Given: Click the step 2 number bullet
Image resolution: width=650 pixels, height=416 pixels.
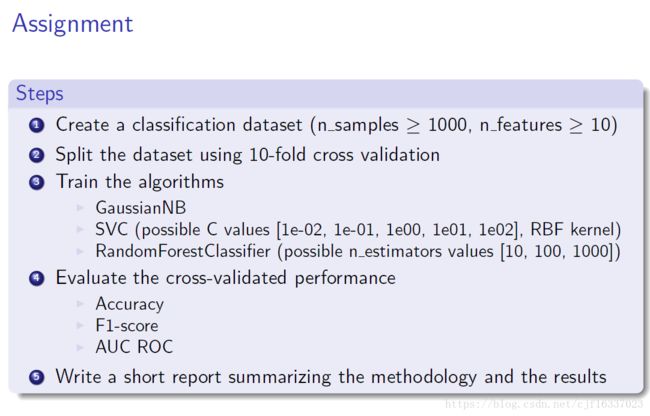Looking at the screenshot, I should point(36,155).
